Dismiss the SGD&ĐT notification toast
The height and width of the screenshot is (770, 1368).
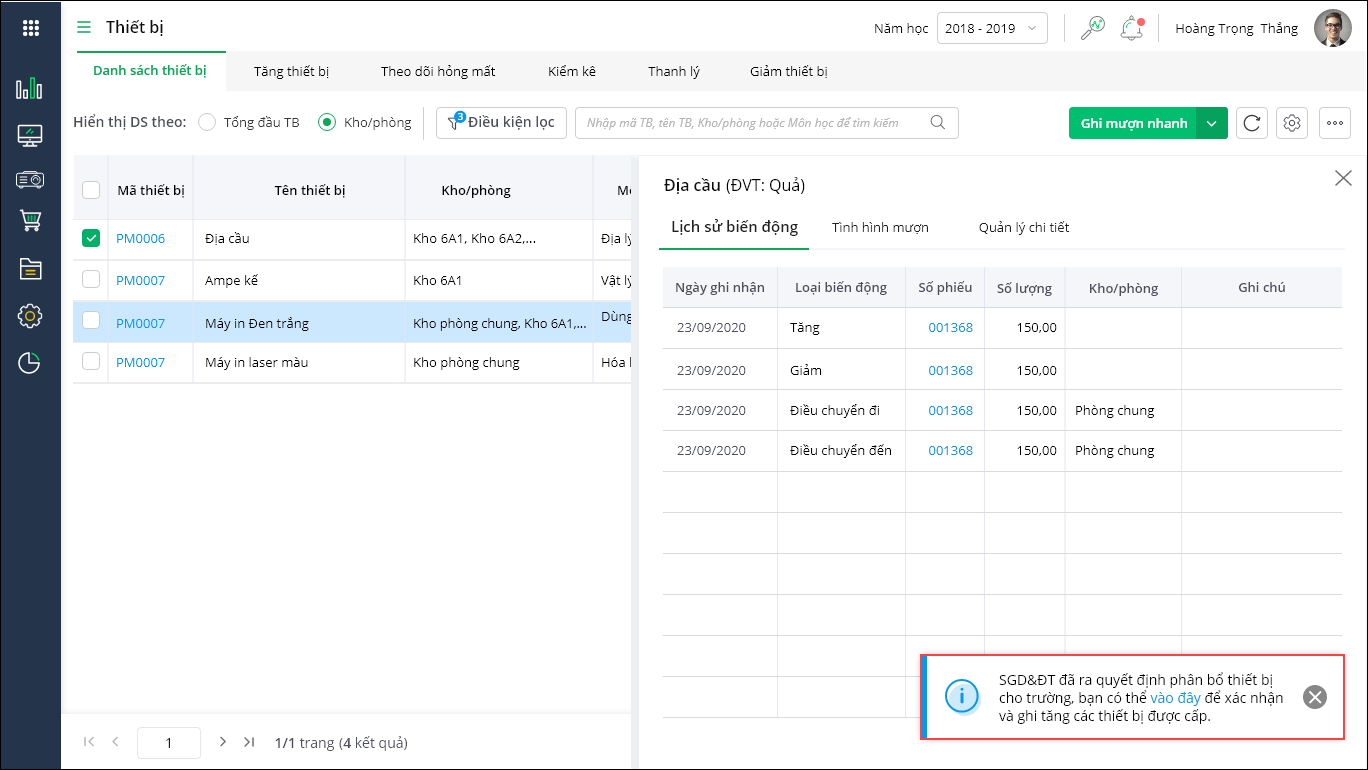[x=1315, y=698]
